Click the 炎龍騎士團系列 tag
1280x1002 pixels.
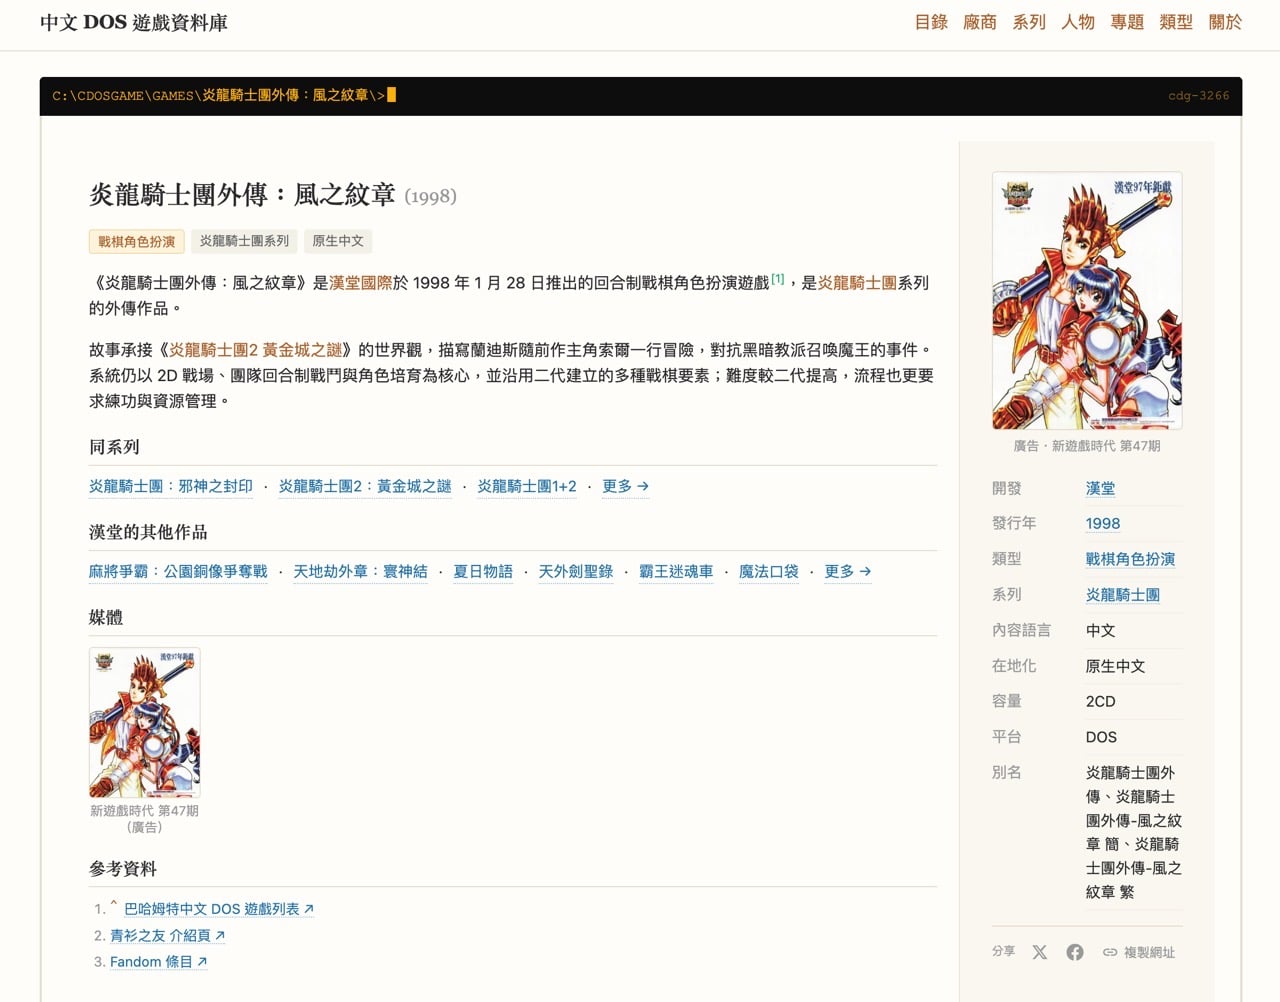pyautogui.click(x=244, y=241)
